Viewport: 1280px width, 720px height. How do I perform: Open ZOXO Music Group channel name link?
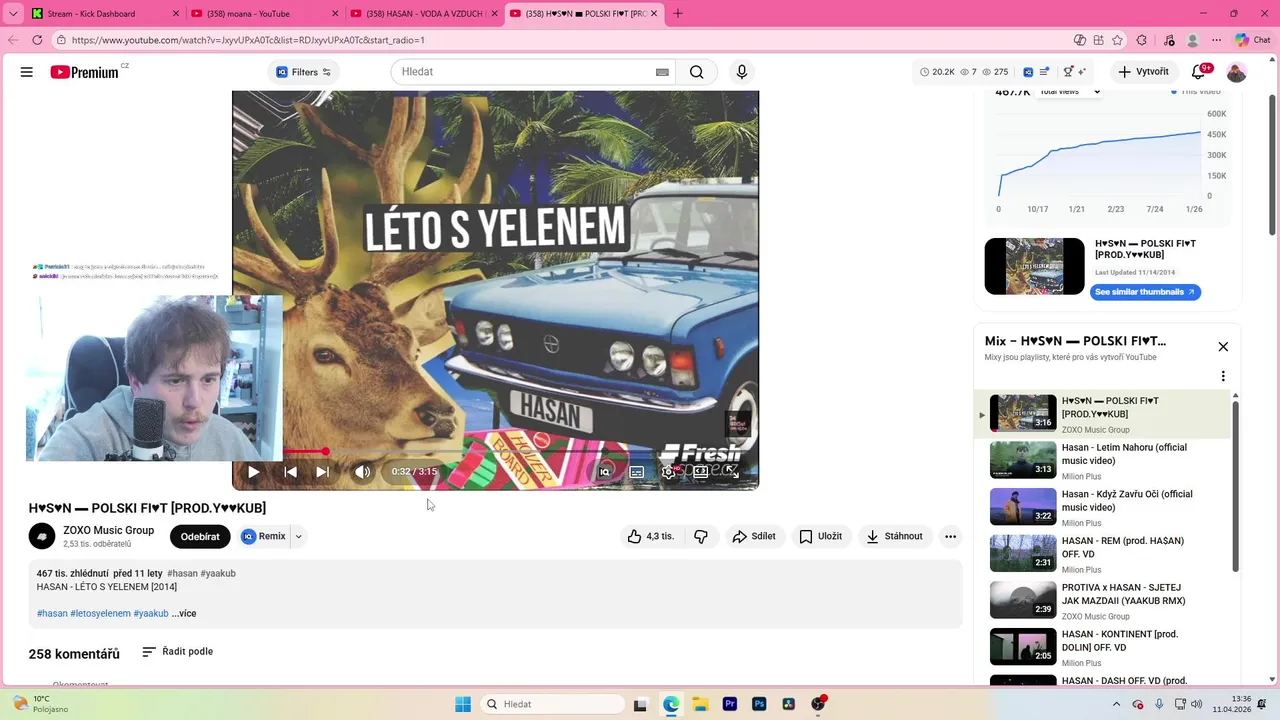(108, 530)
